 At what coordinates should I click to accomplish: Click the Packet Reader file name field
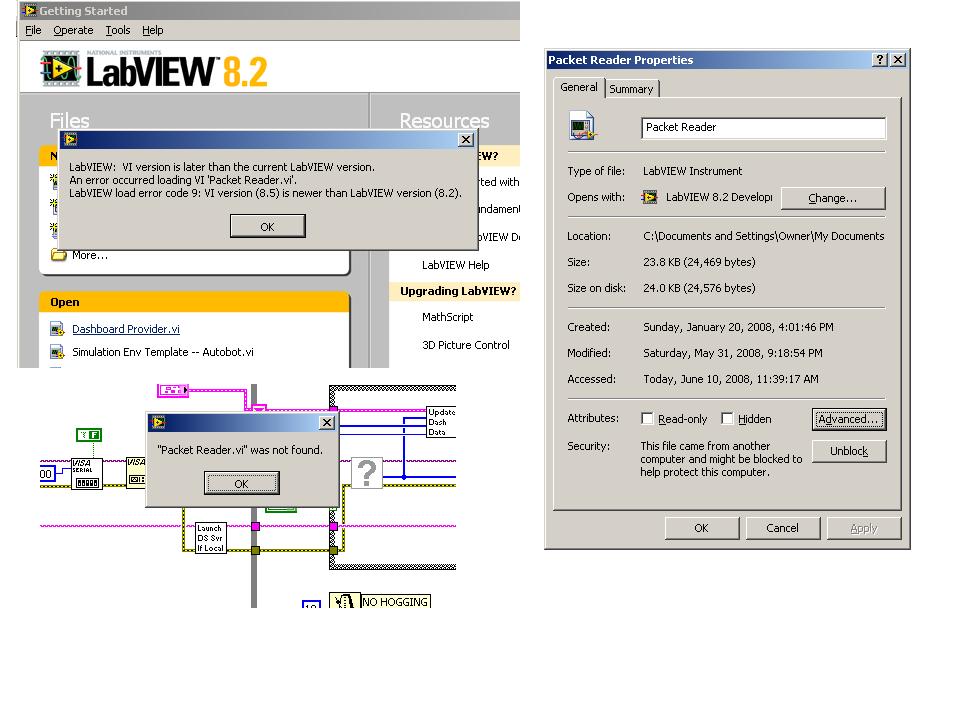tap(763, 128)
